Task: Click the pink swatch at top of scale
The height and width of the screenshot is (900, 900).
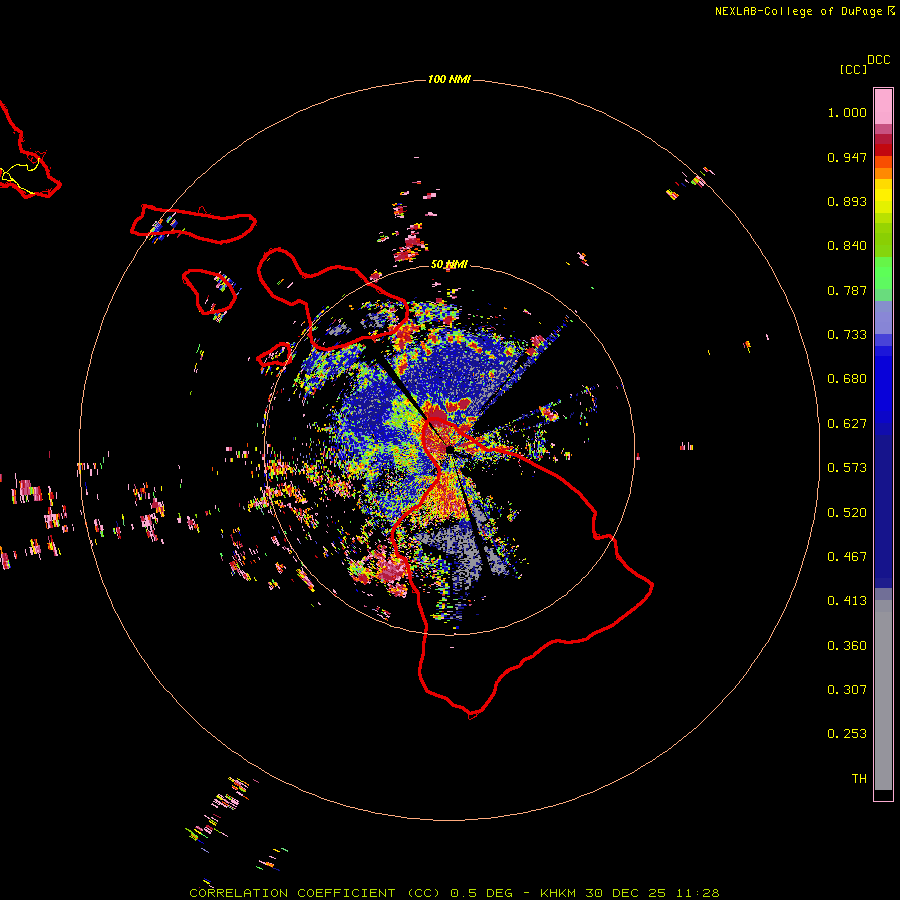Action: pyautogui.click(x=883, y=107)
